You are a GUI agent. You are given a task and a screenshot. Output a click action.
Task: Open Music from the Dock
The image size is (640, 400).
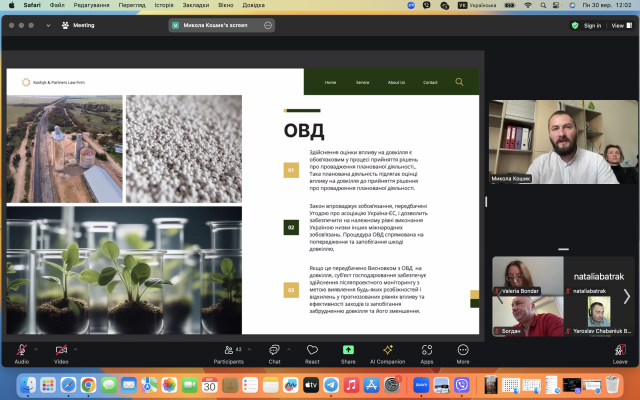tap(351, 384)
